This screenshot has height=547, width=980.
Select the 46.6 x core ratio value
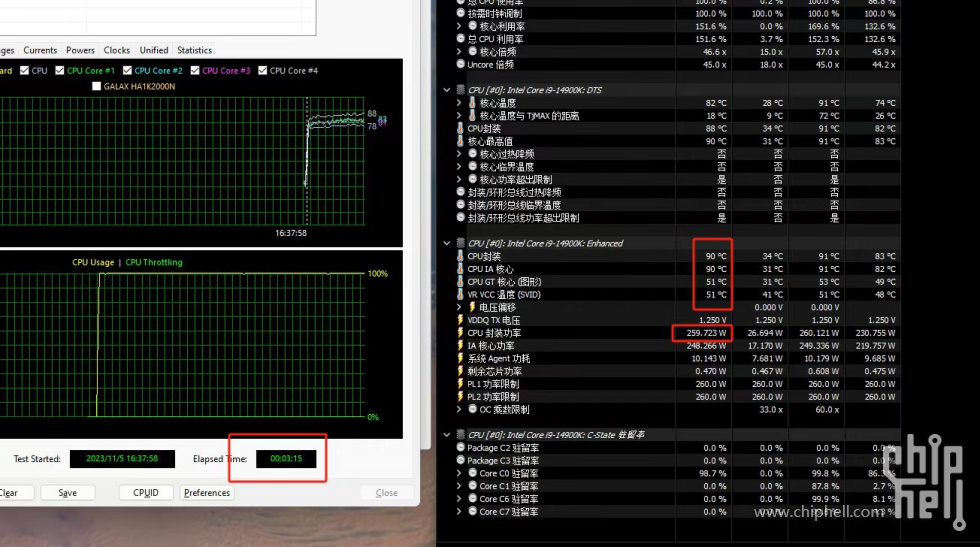[x=714, y=52]
